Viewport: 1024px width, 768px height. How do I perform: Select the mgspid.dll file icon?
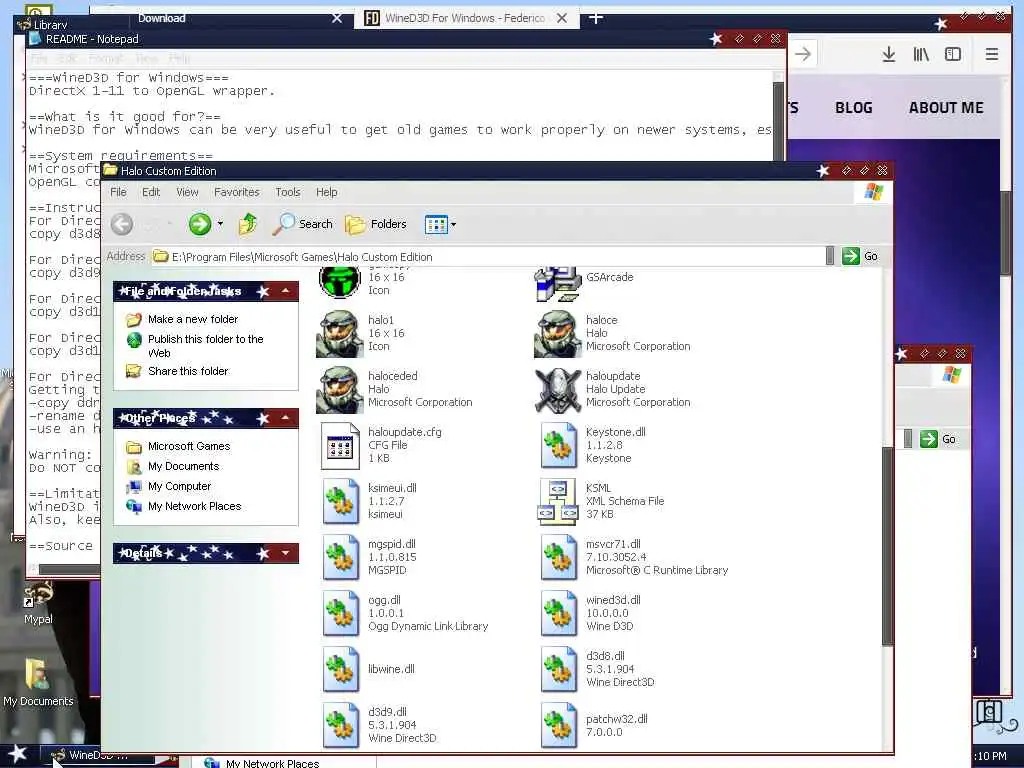[x=340, y=558]
